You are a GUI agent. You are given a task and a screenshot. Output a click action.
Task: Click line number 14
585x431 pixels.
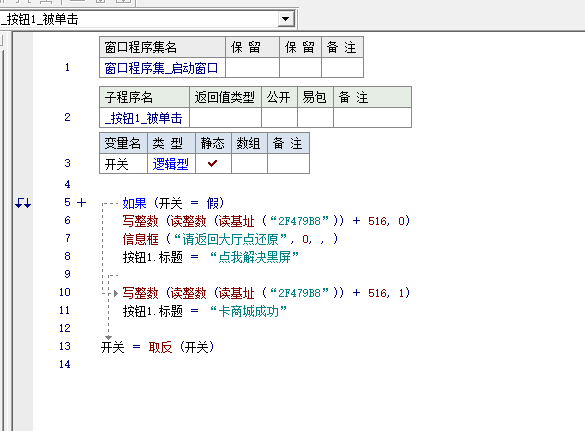pyautogui.click(x=65, y=364)
